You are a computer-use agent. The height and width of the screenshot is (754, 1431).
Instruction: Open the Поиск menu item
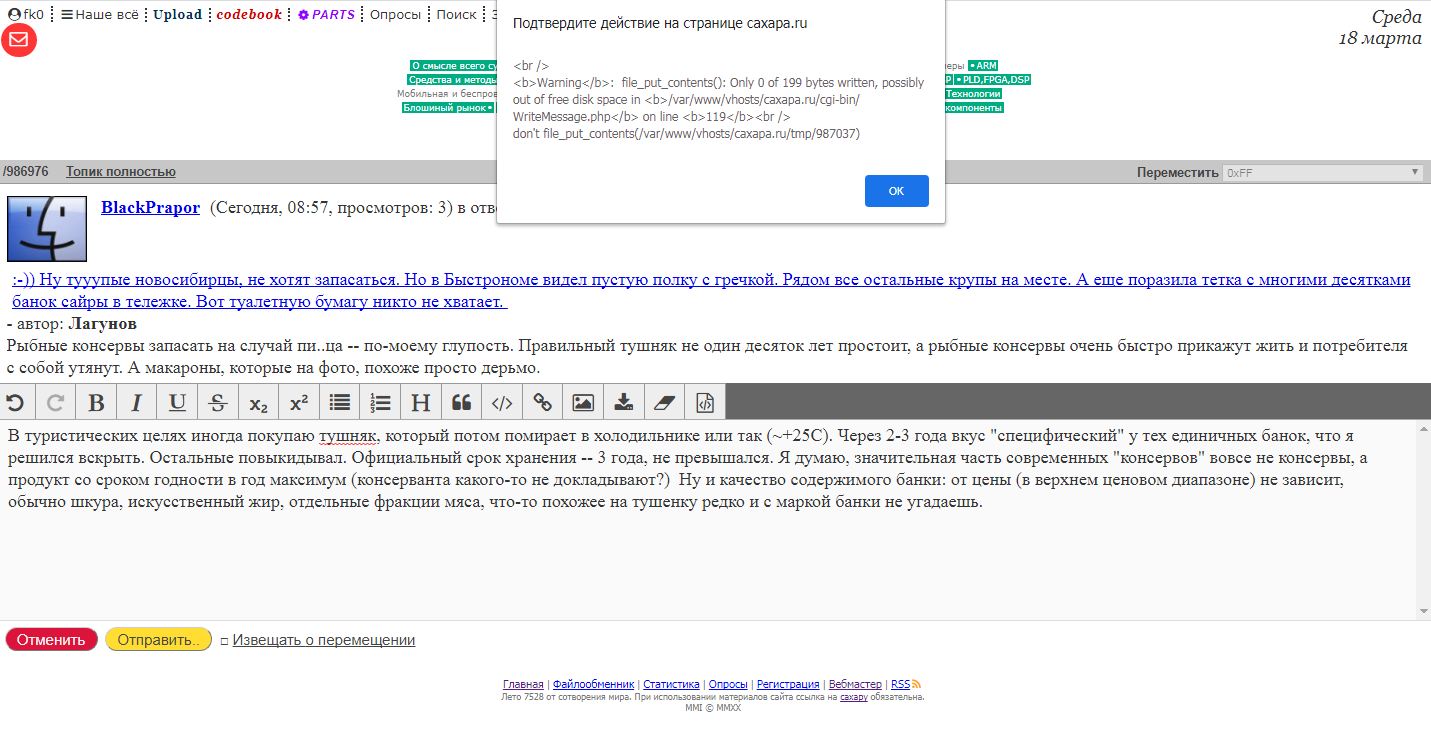456,15
